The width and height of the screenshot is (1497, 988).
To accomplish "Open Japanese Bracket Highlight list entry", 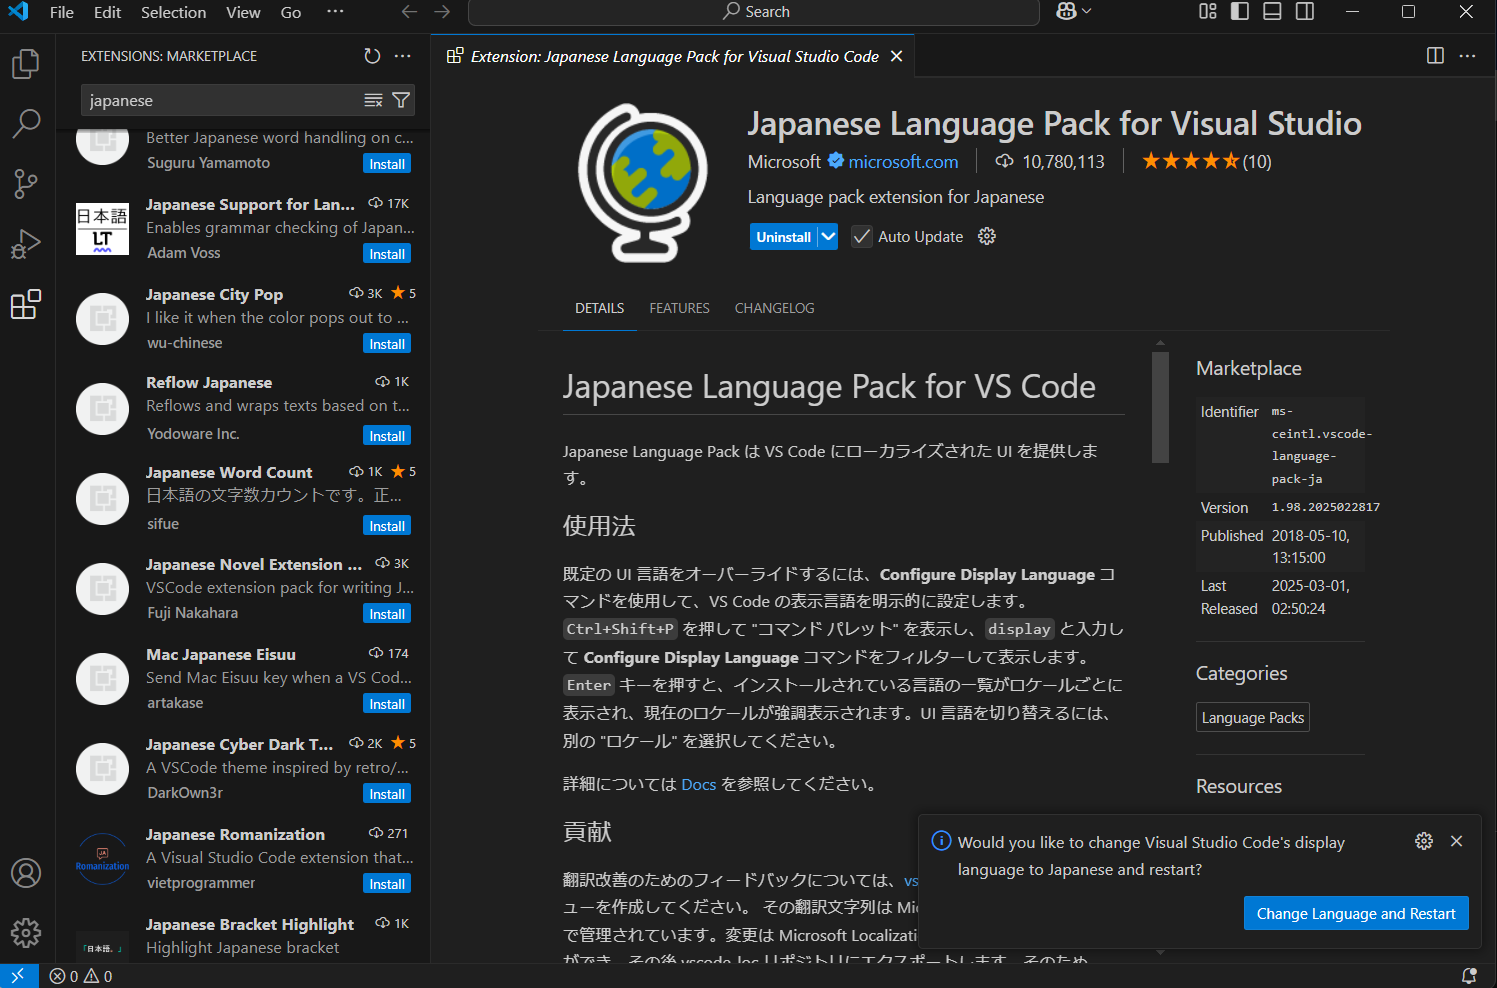I will tap(243, 938).
